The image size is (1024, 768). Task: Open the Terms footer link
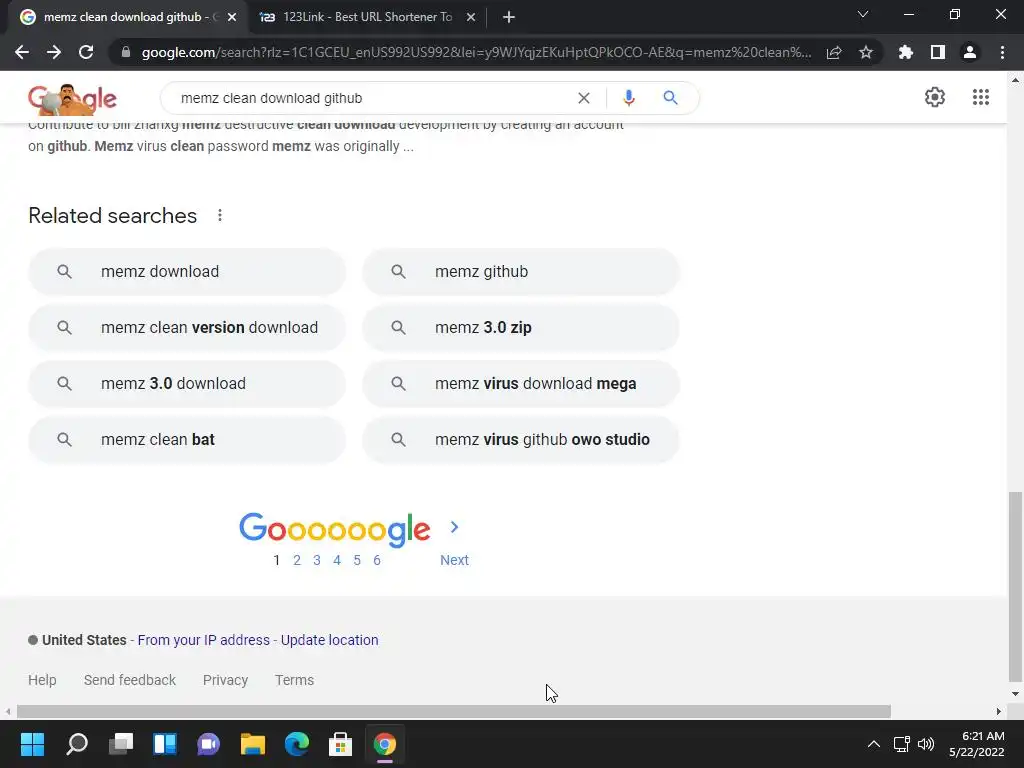click(x=295, y=680)
